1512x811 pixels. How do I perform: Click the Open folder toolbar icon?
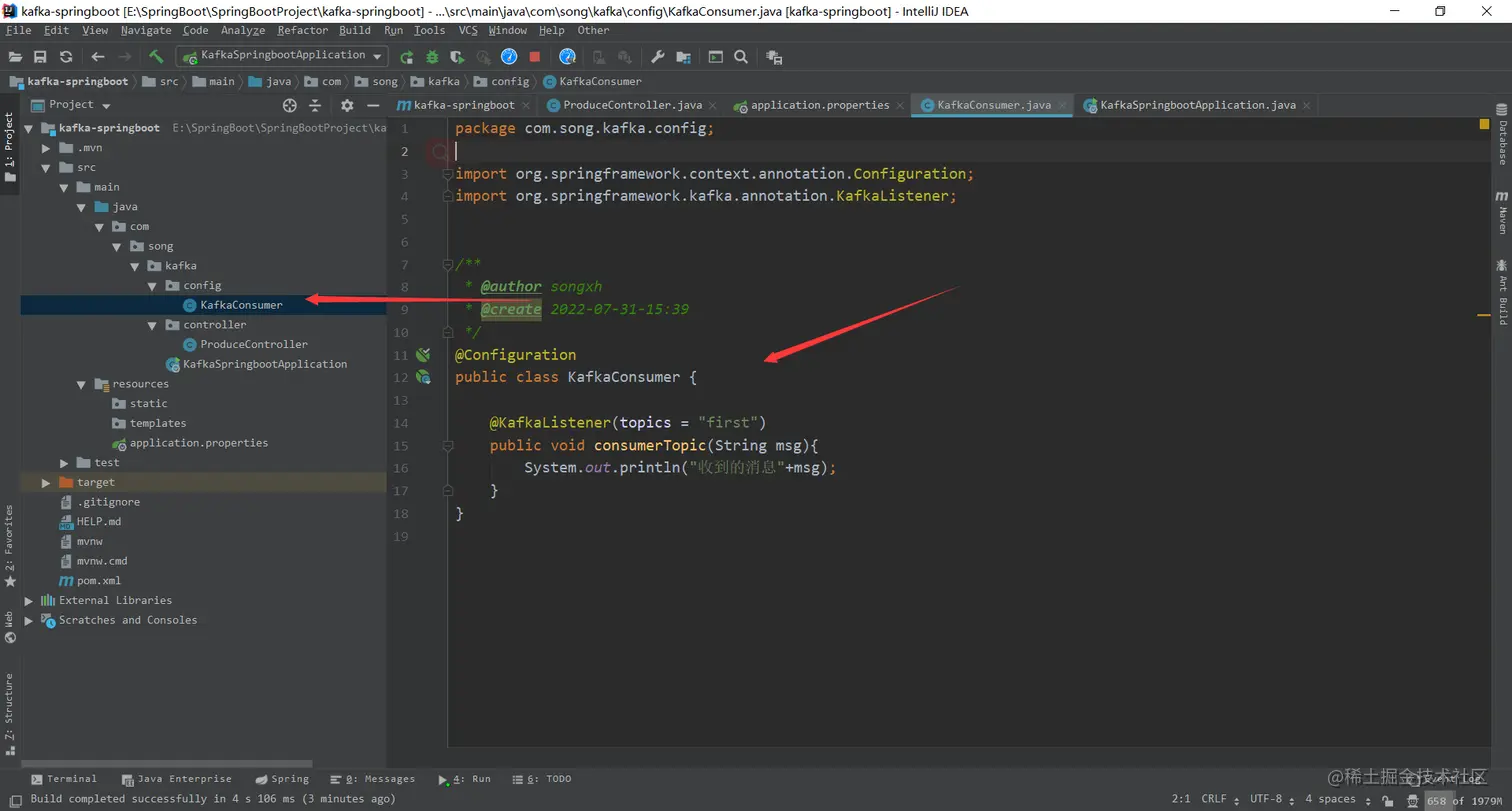[x=16, y=57]
